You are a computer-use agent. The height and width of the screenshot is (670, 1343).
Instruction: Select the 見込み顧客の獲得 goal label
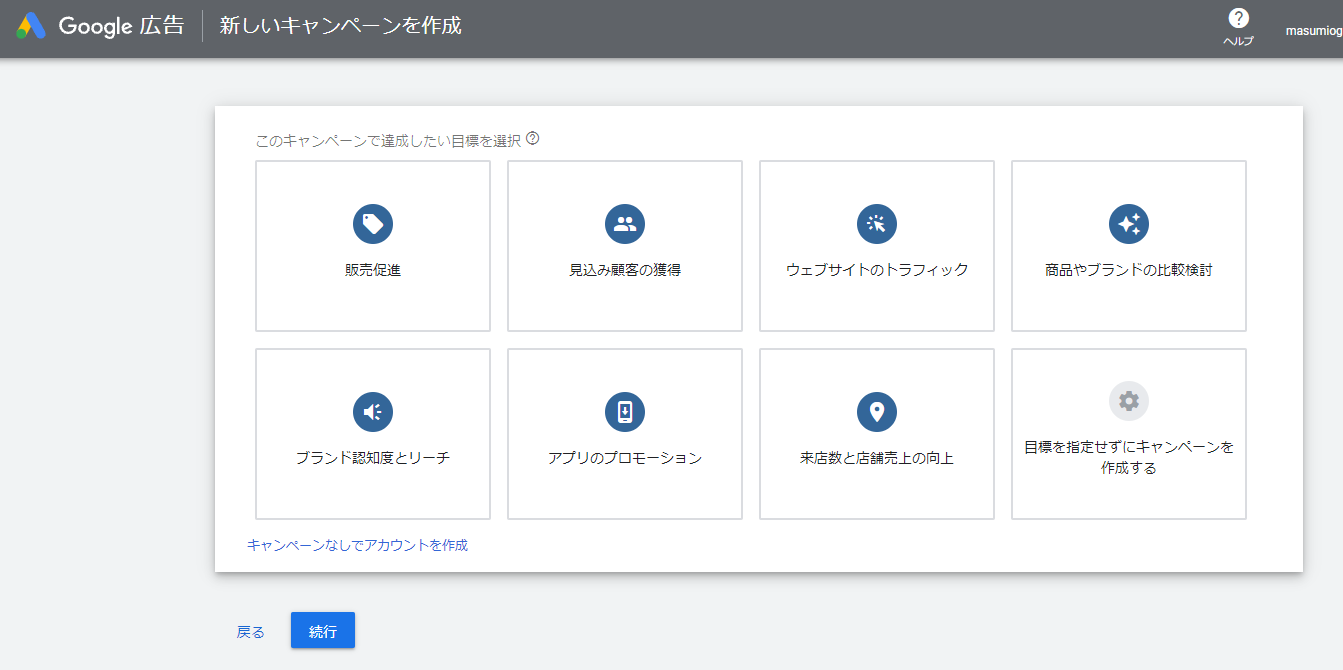pyautogui.click(x=625, y=270)
